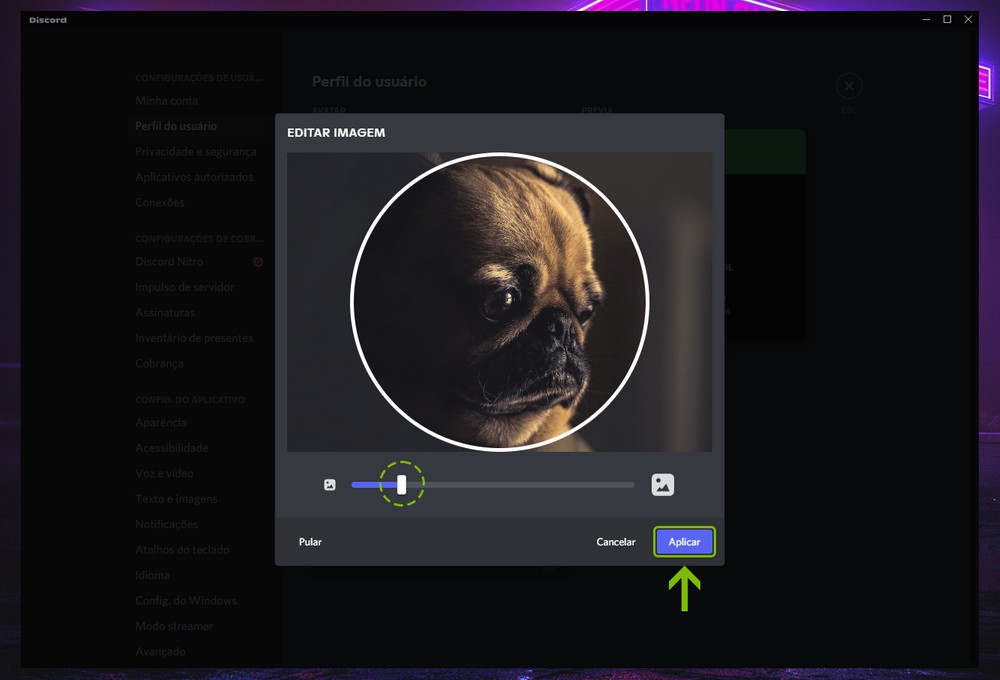Click the small image zoom-out icon
The width and height of the screenshot is (1000, 680).
(330, 485)
